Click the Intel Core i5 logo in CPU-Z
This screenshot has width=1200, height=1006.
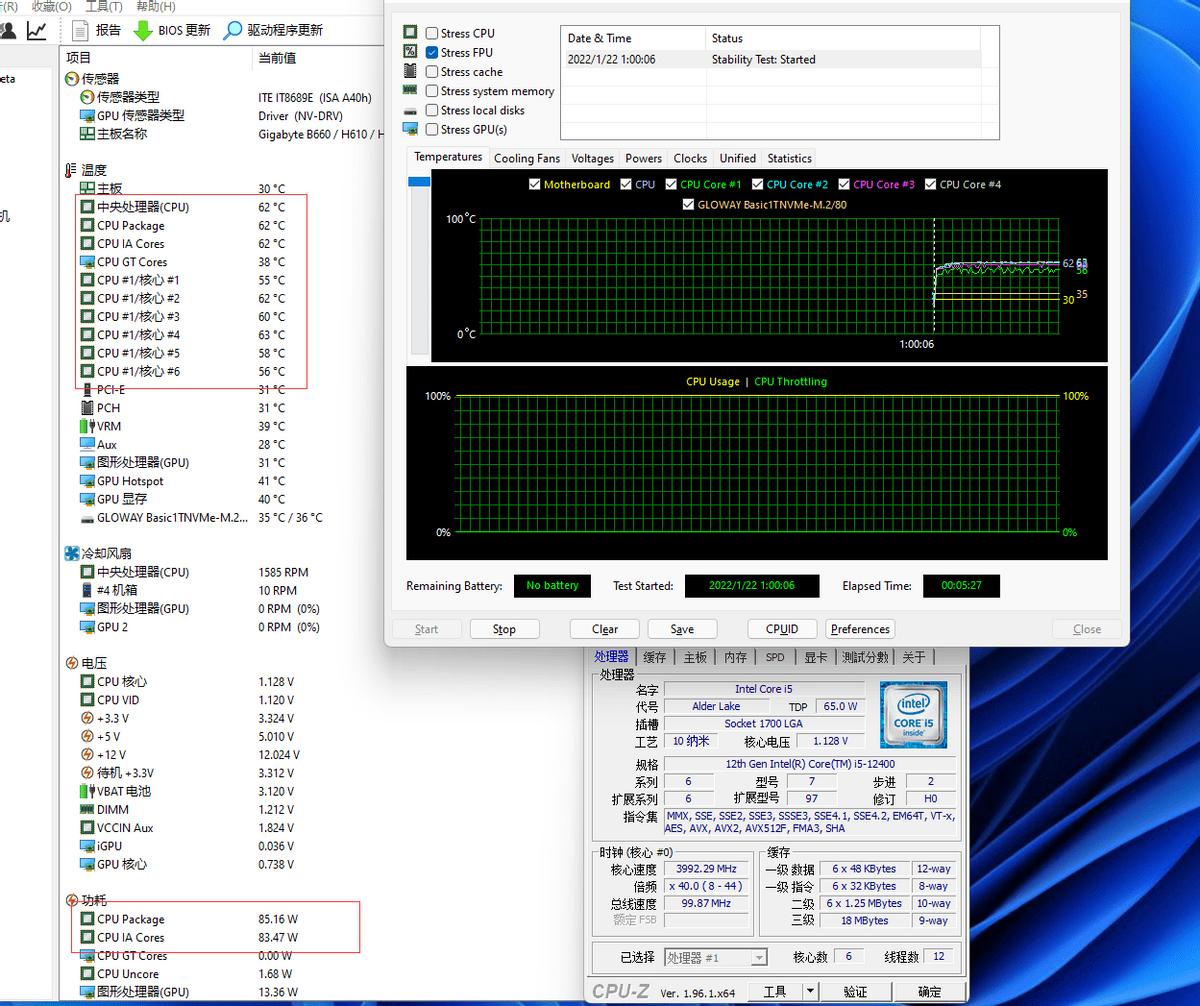913,714
